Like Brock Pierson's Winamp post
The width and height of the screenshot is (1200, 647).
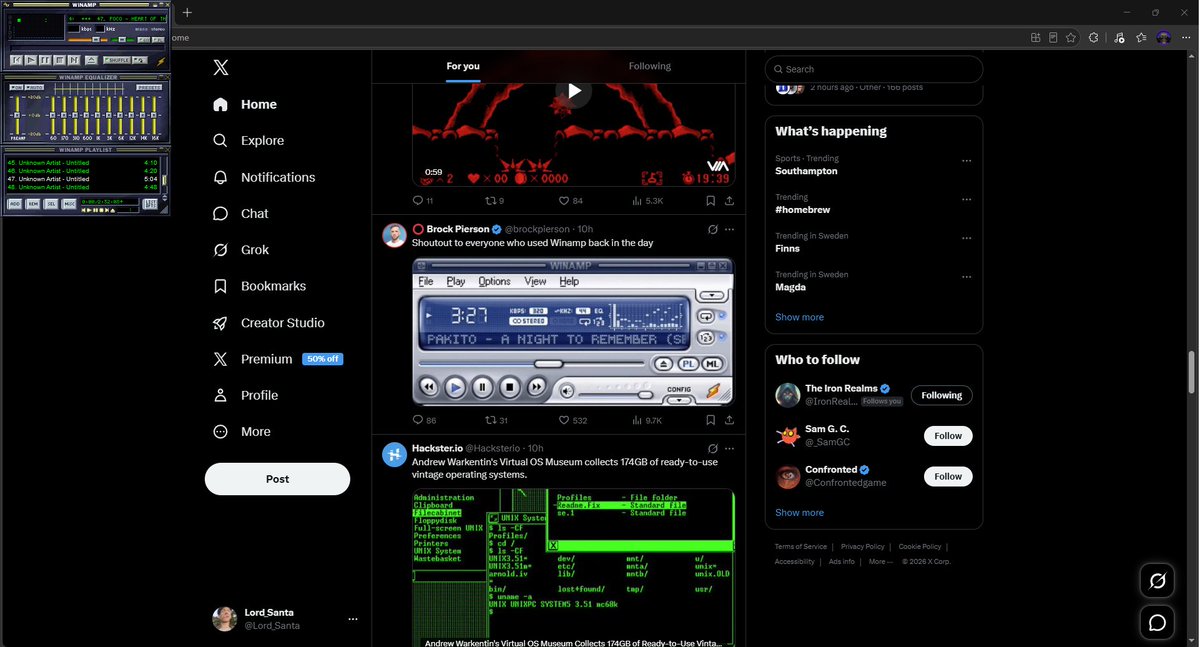(x=573, y=421)
